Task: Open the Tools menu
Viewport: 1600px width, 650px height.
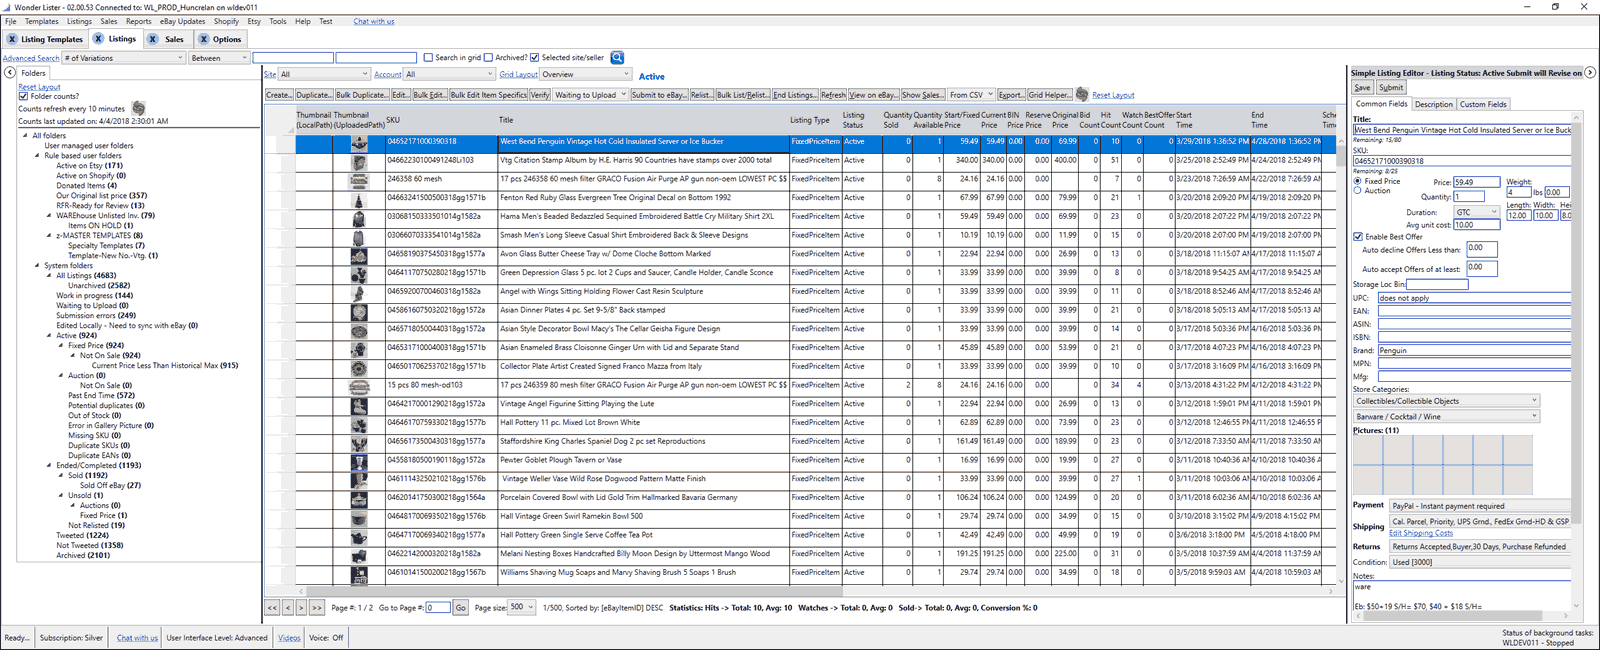Action: coord(277,21)
